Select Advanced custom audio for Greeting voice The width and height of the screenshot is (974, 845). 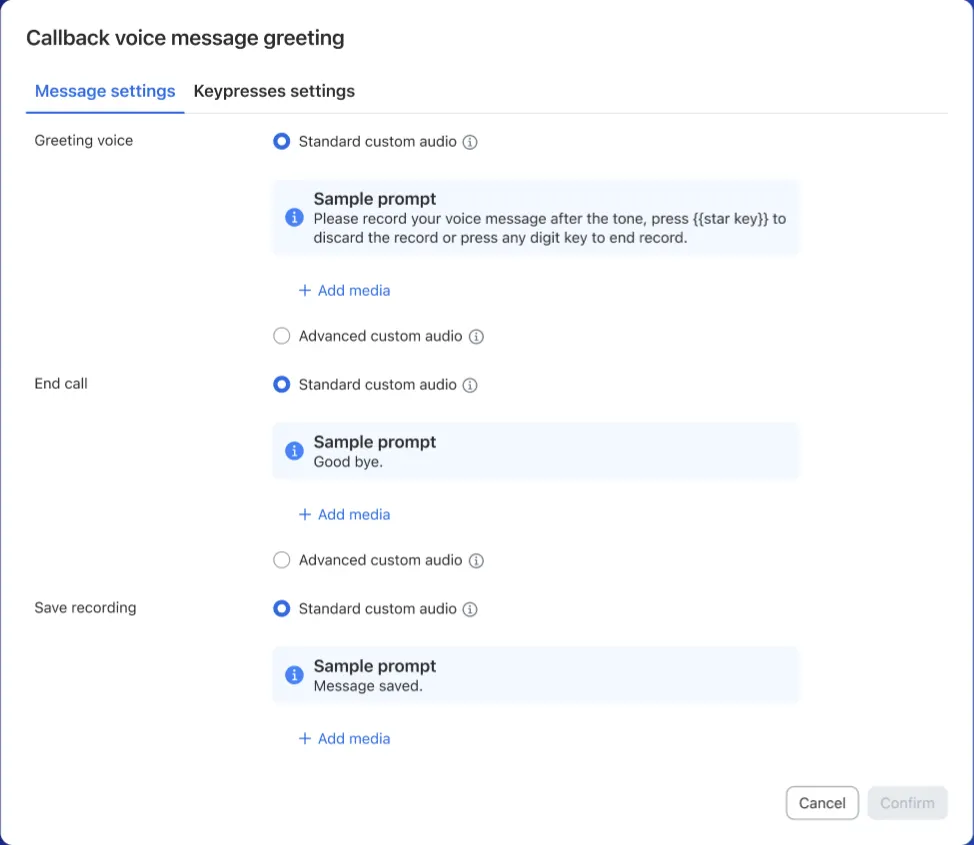(x=281, y=336)
